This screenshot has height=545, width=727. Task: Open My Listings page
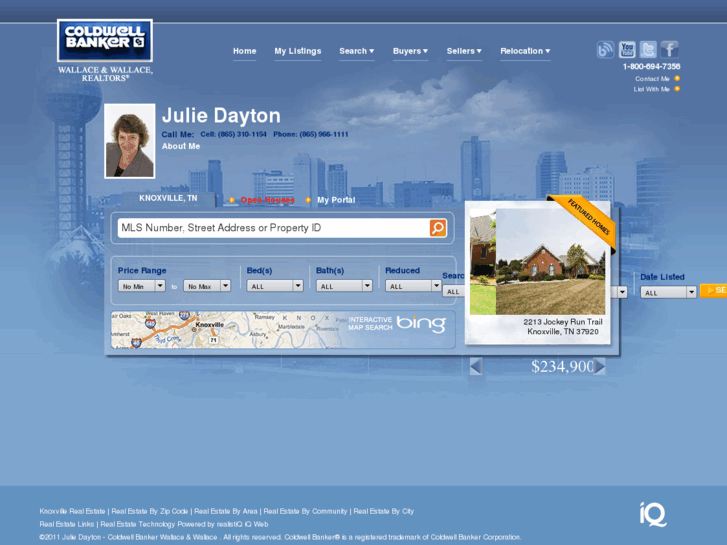click(x=298, y=51)
